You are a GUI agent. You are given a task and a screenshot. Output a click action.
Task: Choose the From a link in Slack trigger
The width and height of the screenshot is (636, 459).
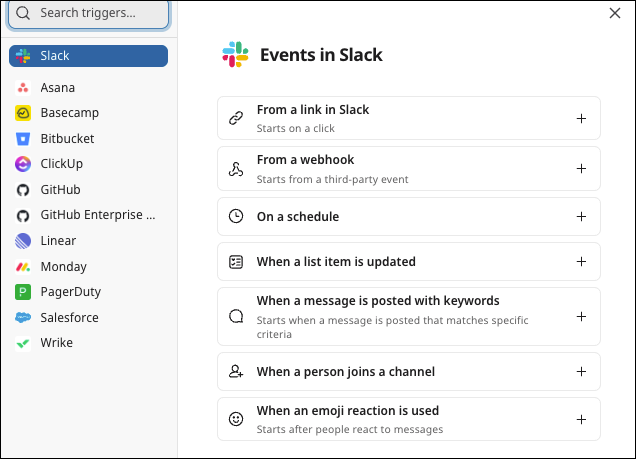(x=409, y=118)
